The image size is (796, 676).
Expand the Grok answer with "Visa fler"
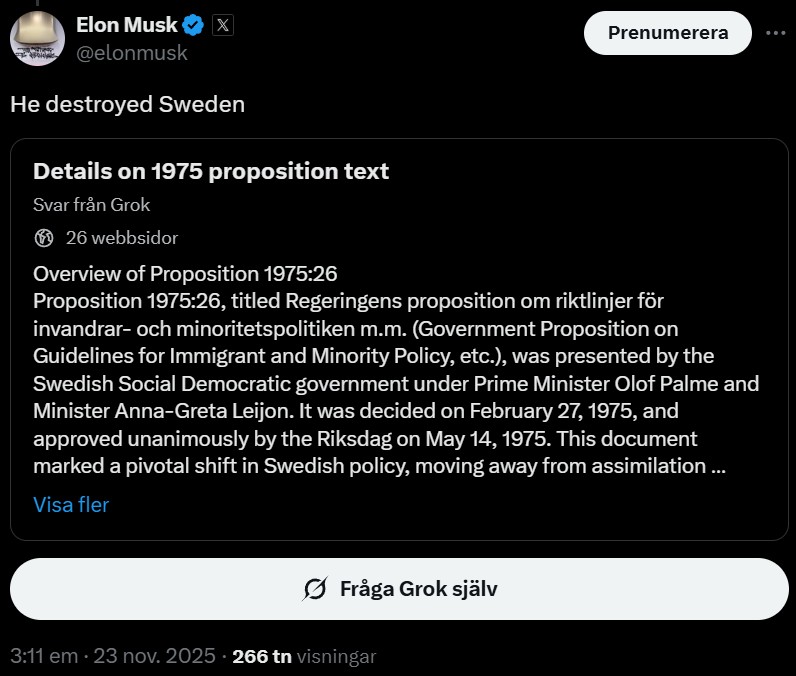tap(71, 505)
